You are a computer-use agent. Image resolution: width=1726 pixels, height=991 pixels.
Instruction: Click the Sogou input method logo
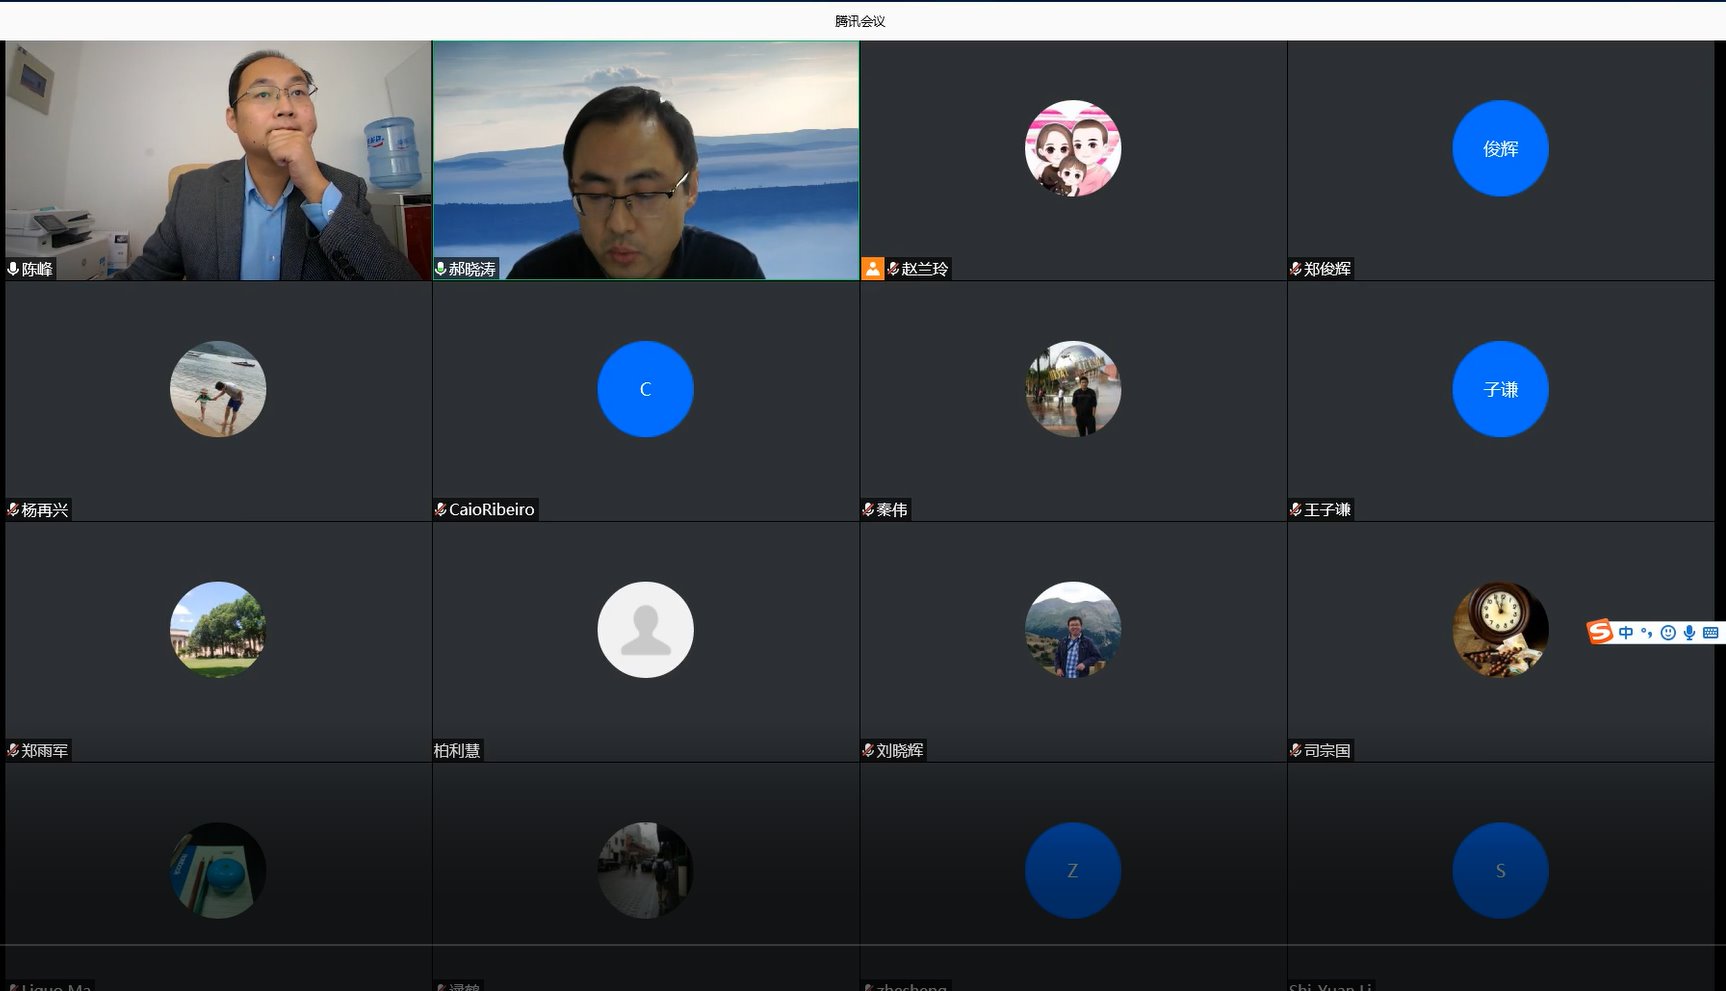1600,632
